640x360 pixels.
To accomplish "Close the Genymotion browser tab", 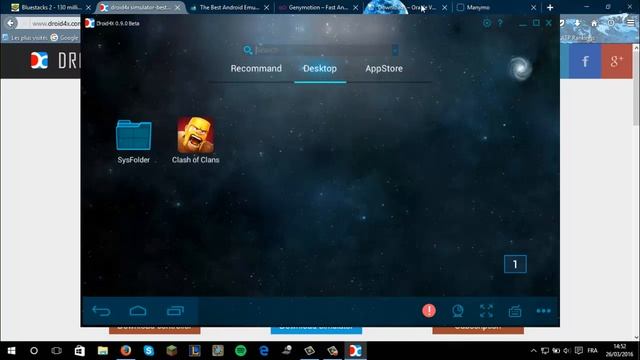I will 356,7.
